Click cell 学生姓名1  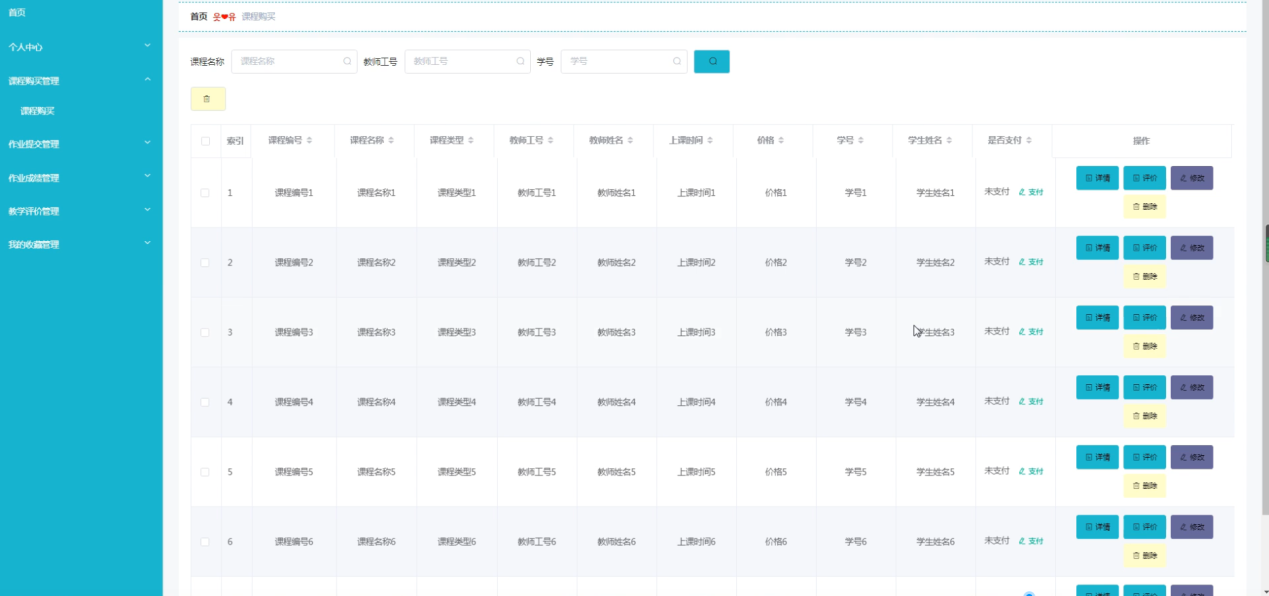pos(936,192)
